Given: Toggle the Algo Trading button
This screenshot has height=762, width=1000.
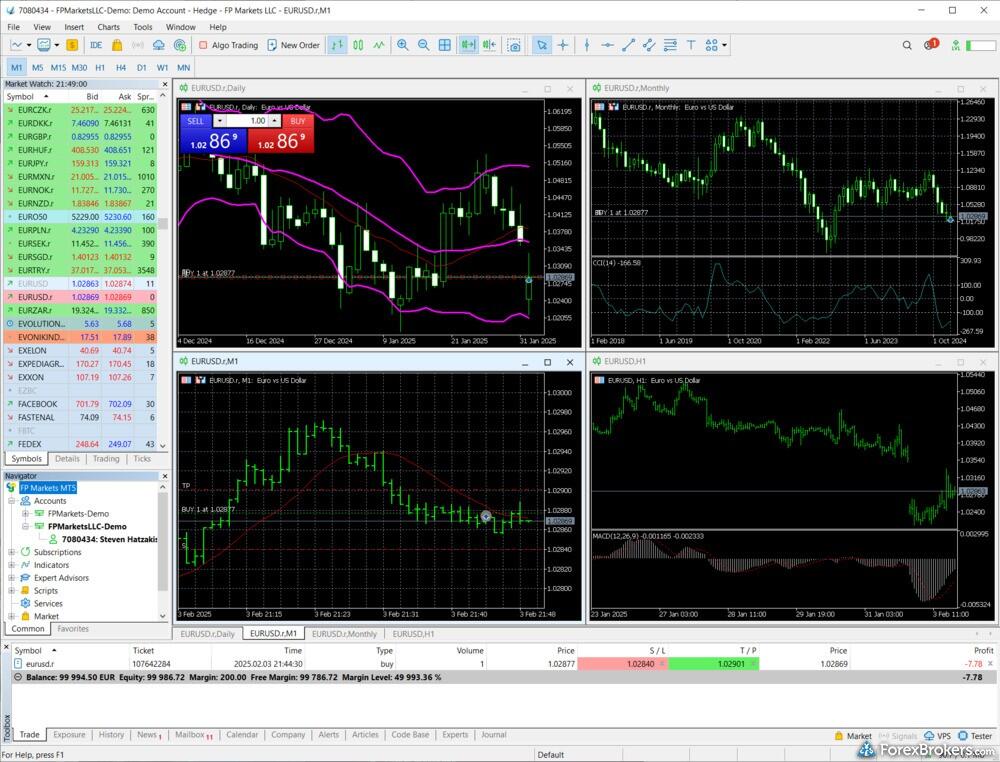Looking at the screenshot, I should 228,45.
